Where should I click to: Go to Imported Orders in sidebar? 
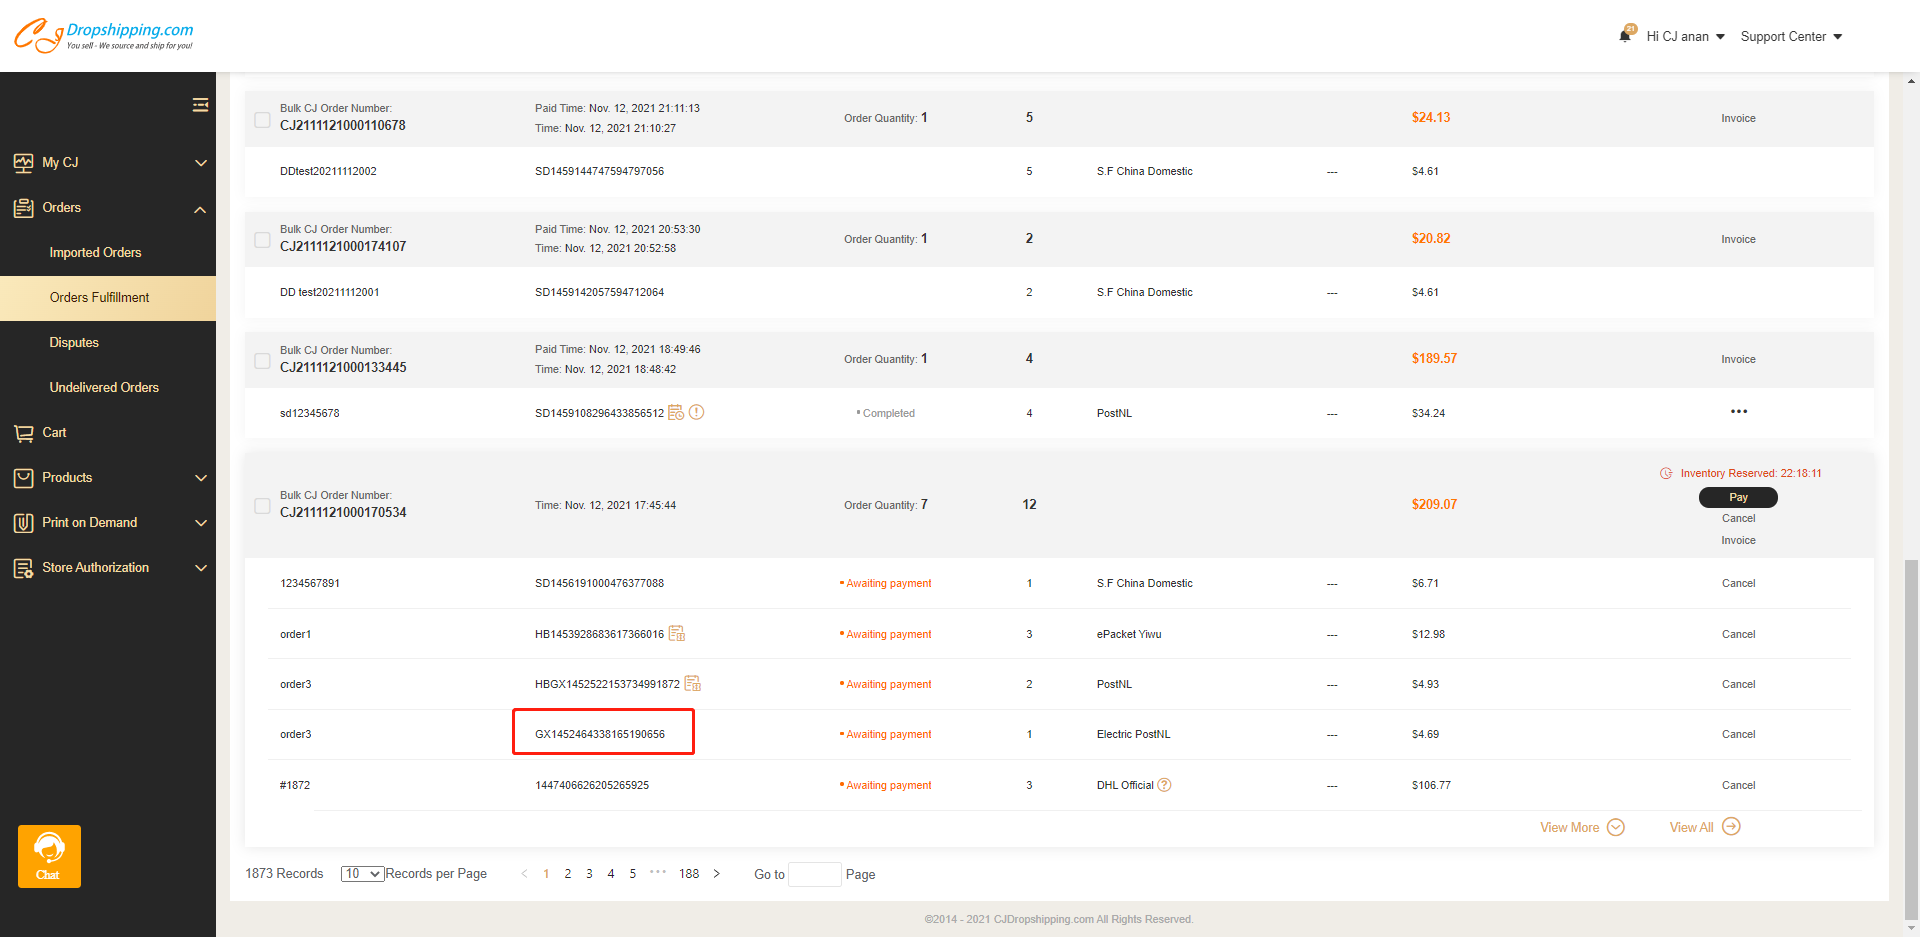(x=95, y=253)
